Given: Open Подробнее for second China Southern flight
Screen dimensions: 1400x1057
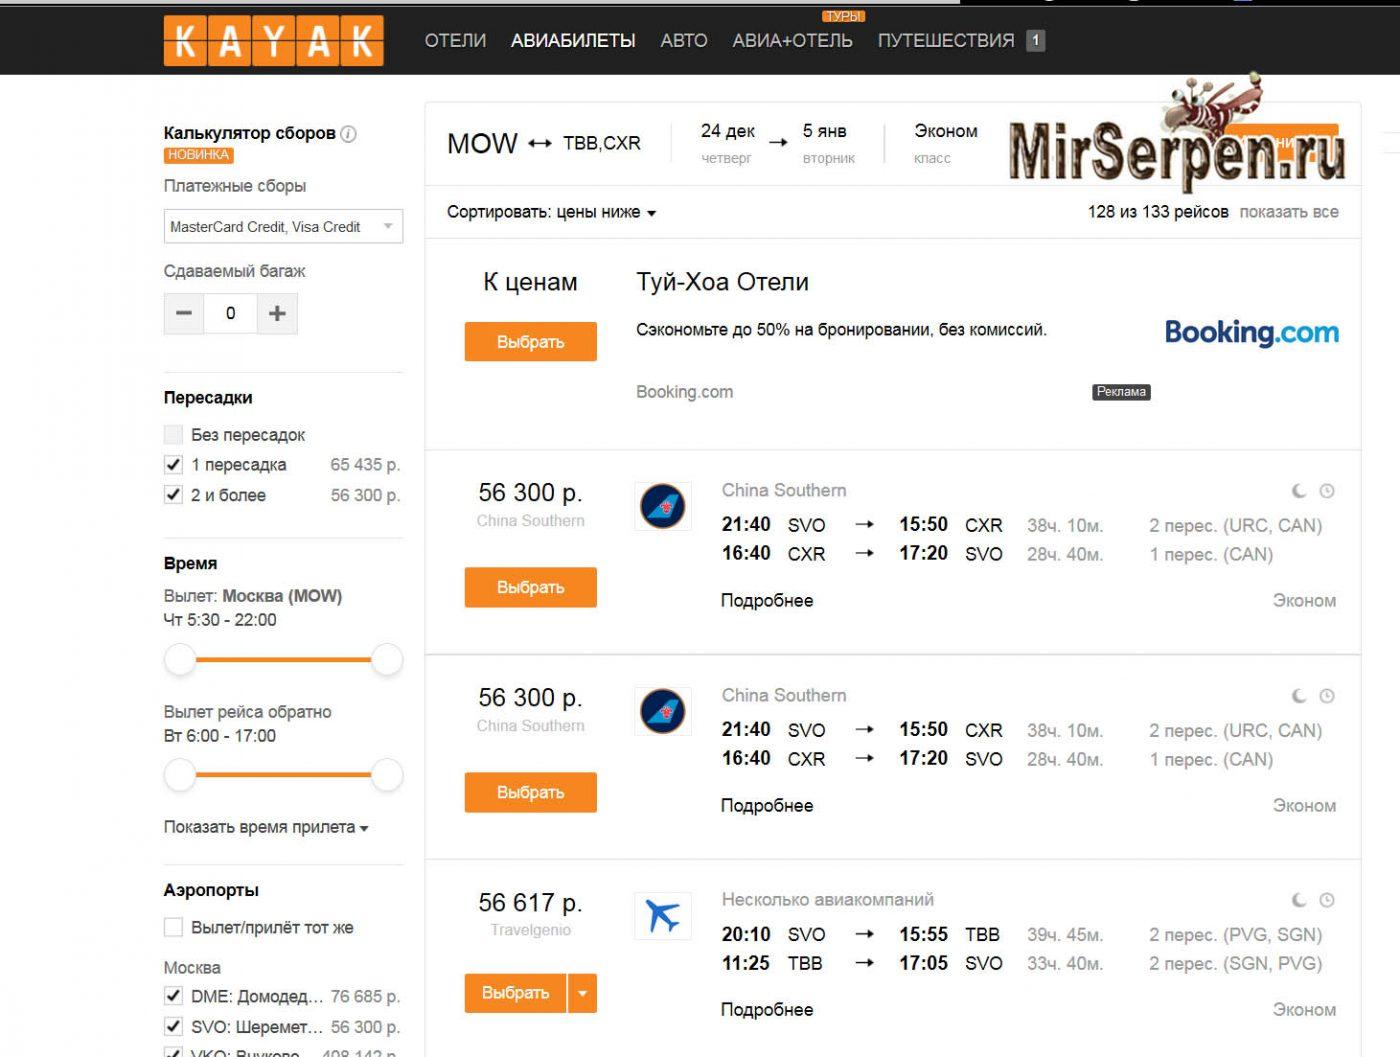Looking at the screenshot, I should (767, 806).
